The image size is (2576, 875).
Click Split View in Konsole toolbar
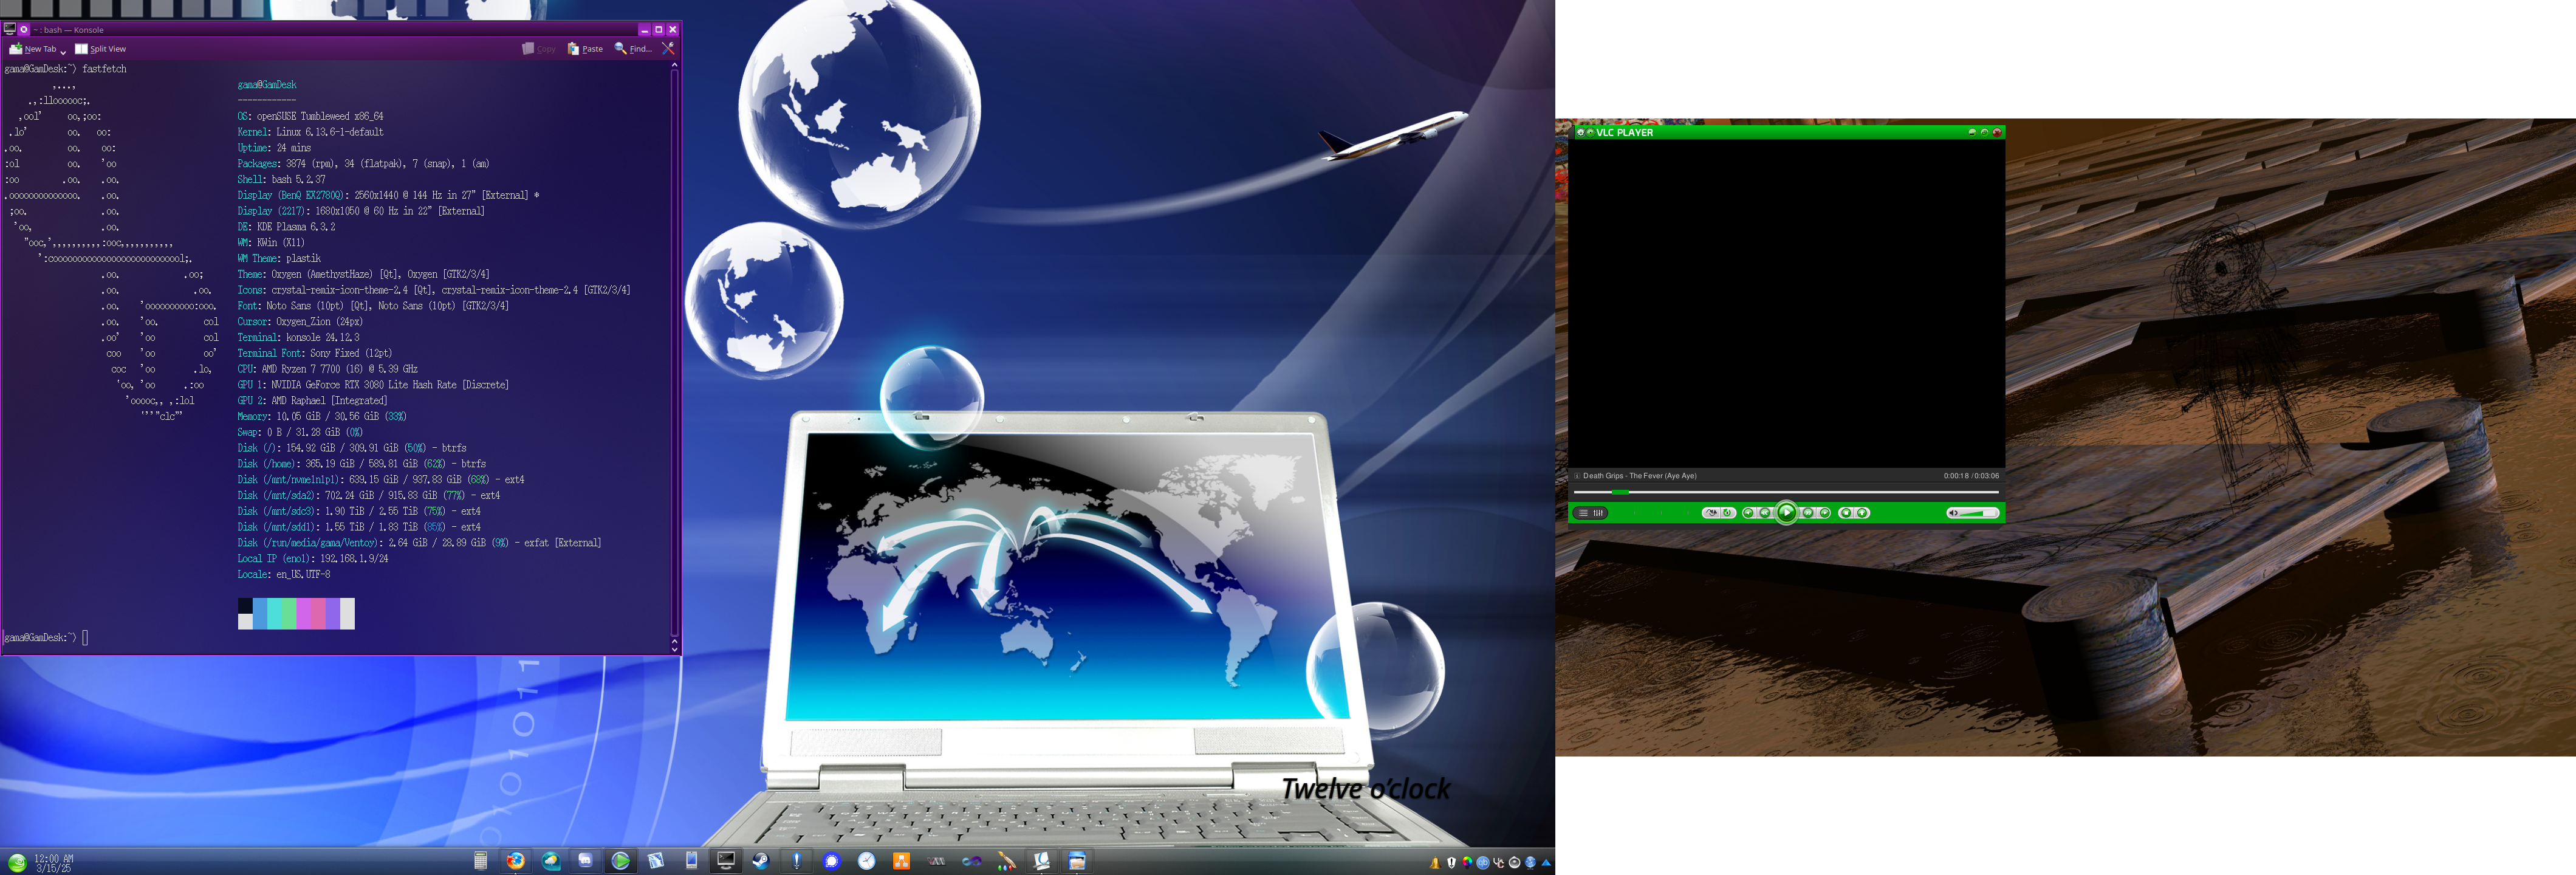[x=100, y=49]
